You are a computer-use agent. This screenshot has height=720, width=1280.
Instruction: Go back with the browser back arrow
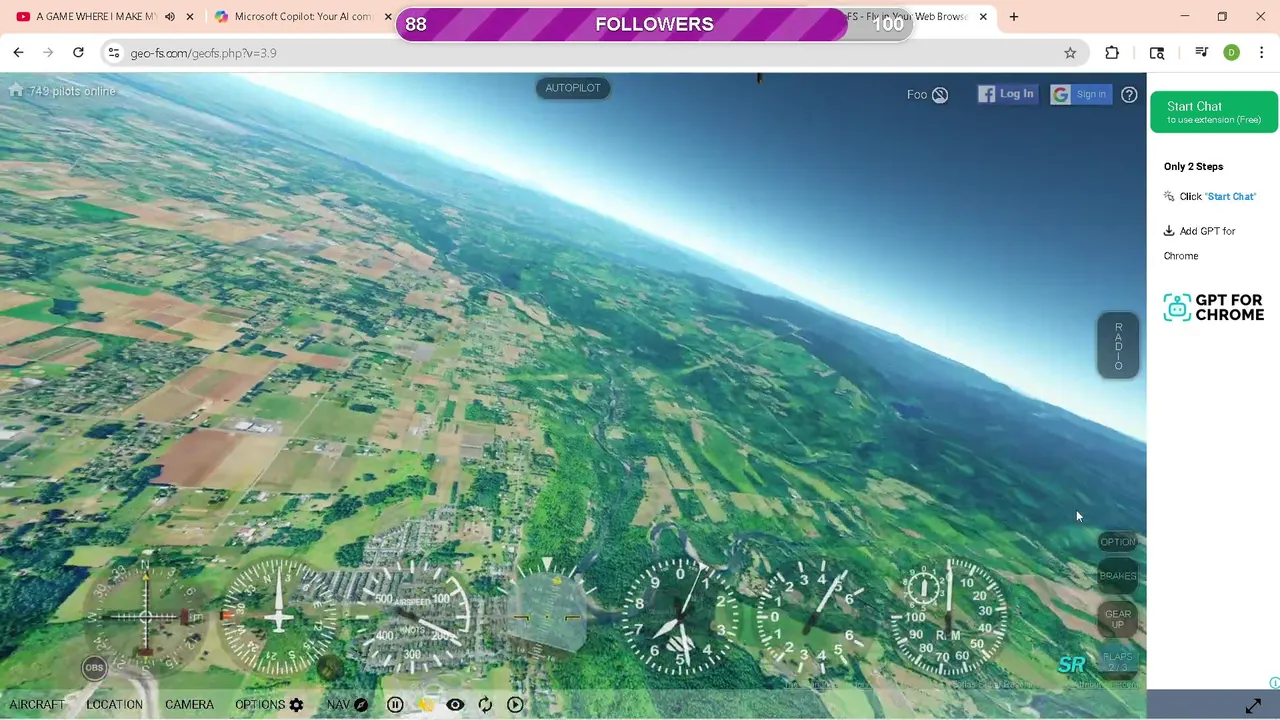tap(18, 53)
